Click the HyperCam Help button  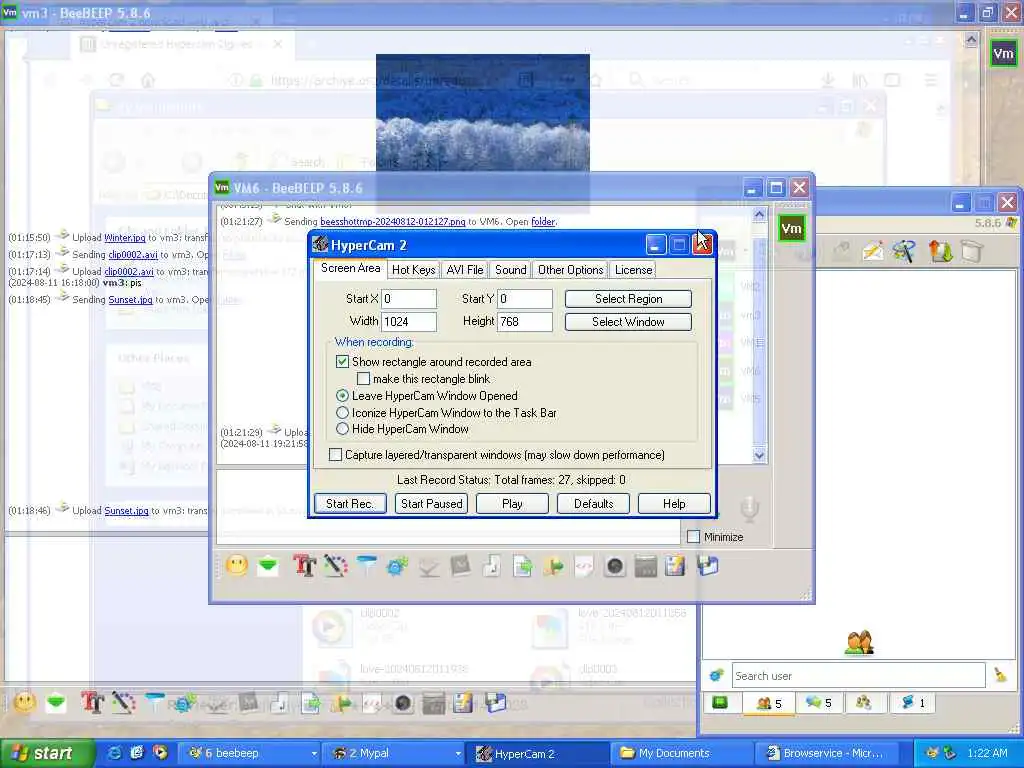(x=674, y=504)
